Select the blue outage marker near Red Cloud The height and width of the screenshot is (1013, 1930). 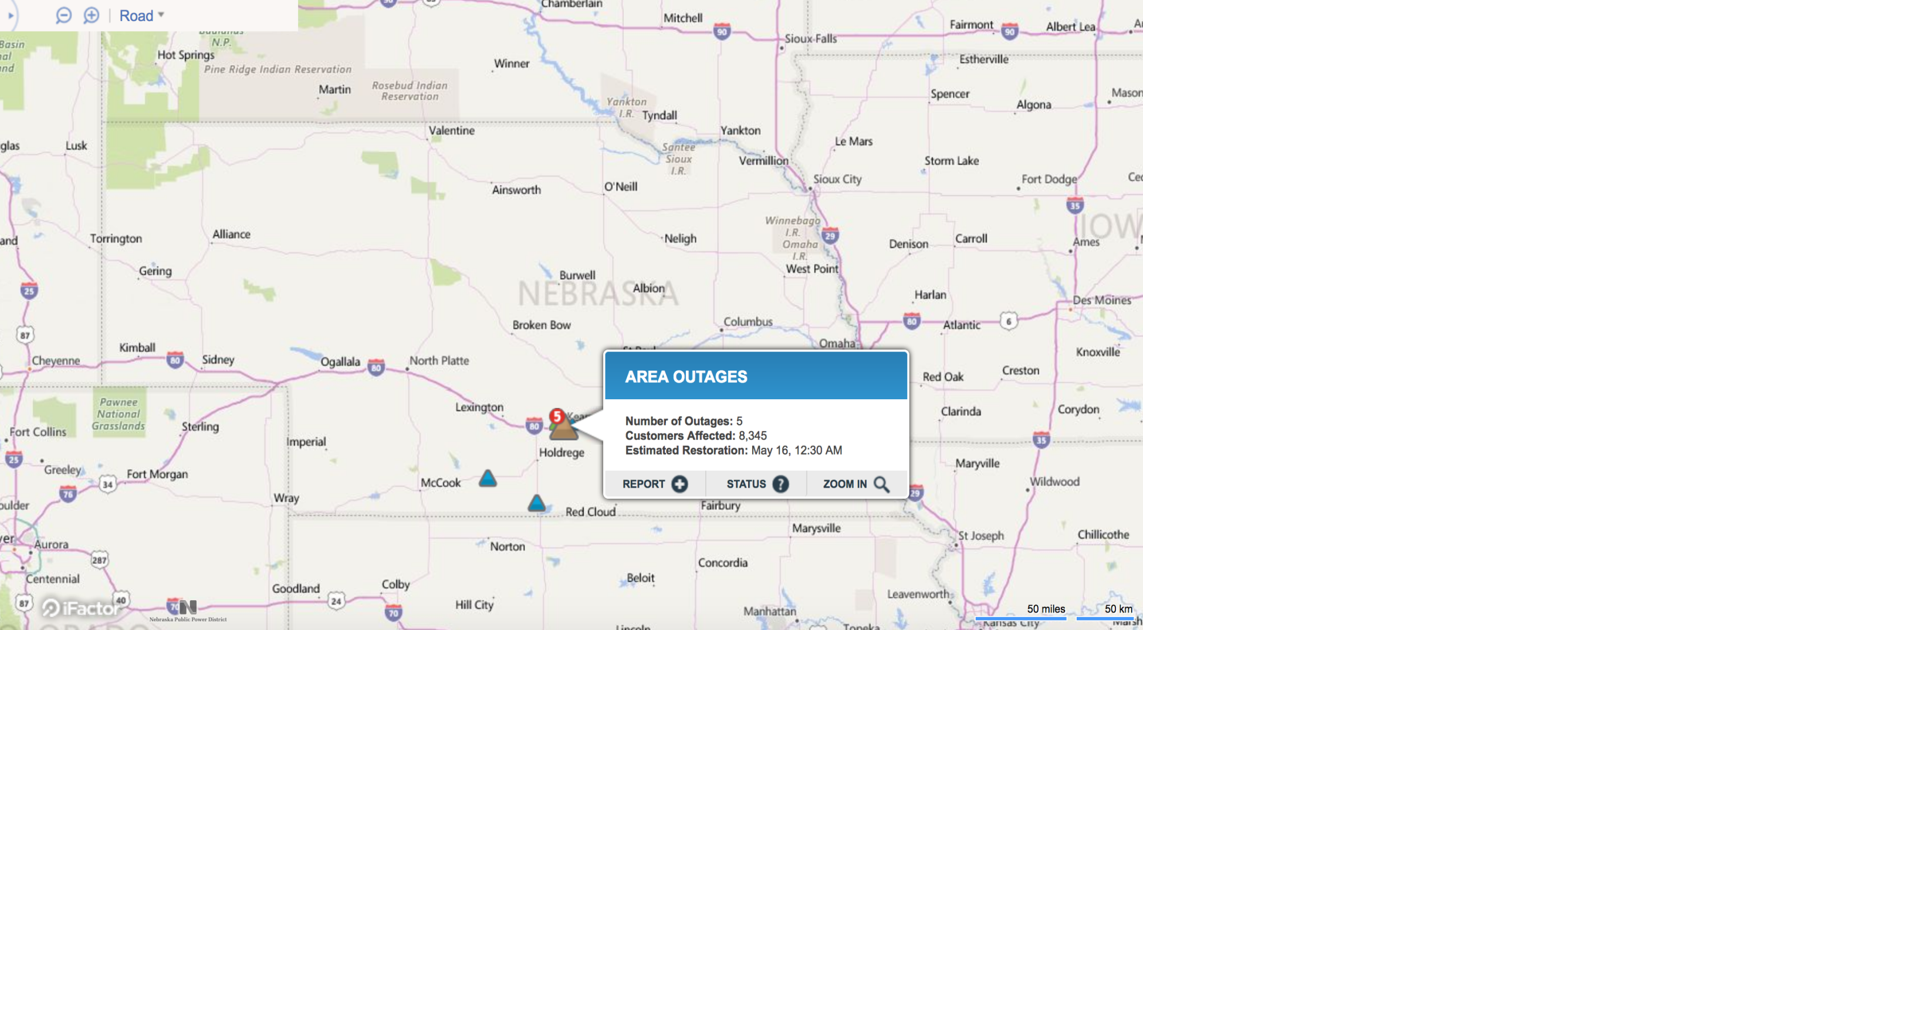click(537, 503)
